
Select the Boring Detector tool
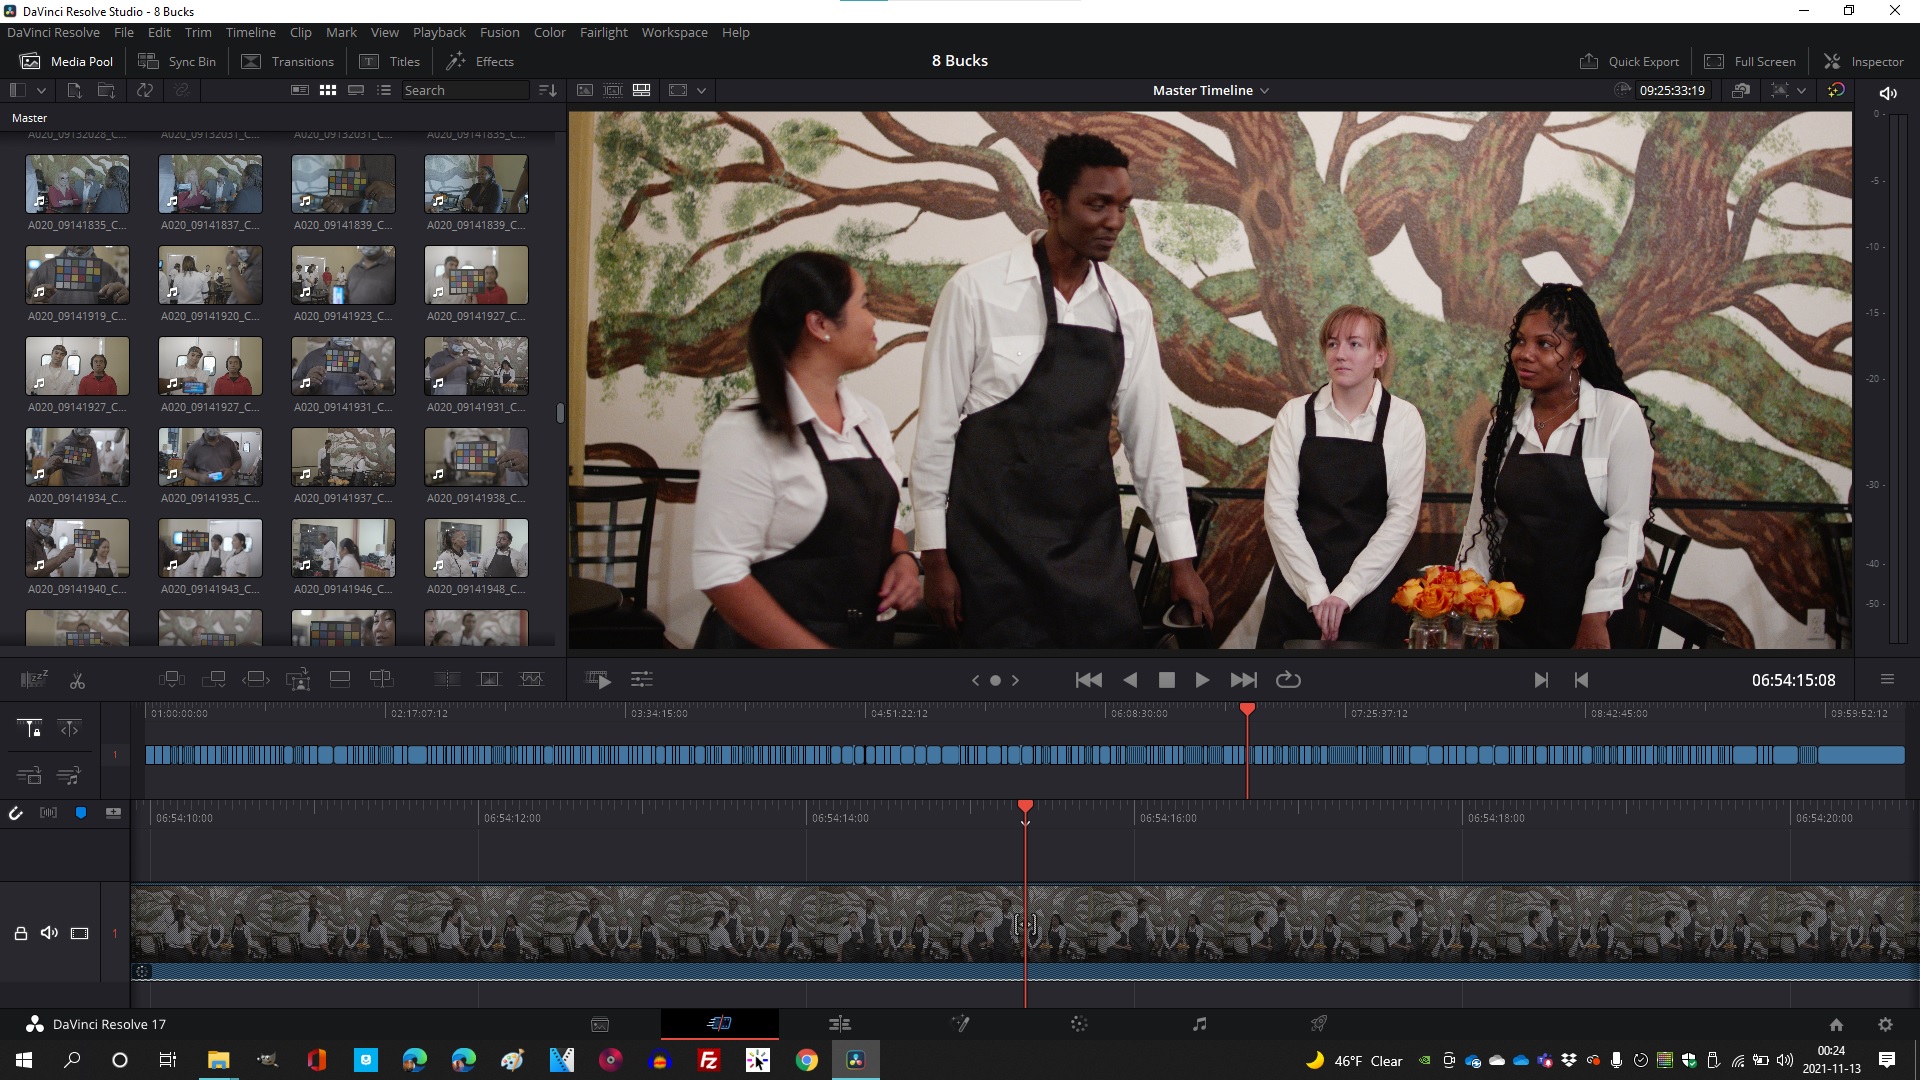click(x=33, y=680)
